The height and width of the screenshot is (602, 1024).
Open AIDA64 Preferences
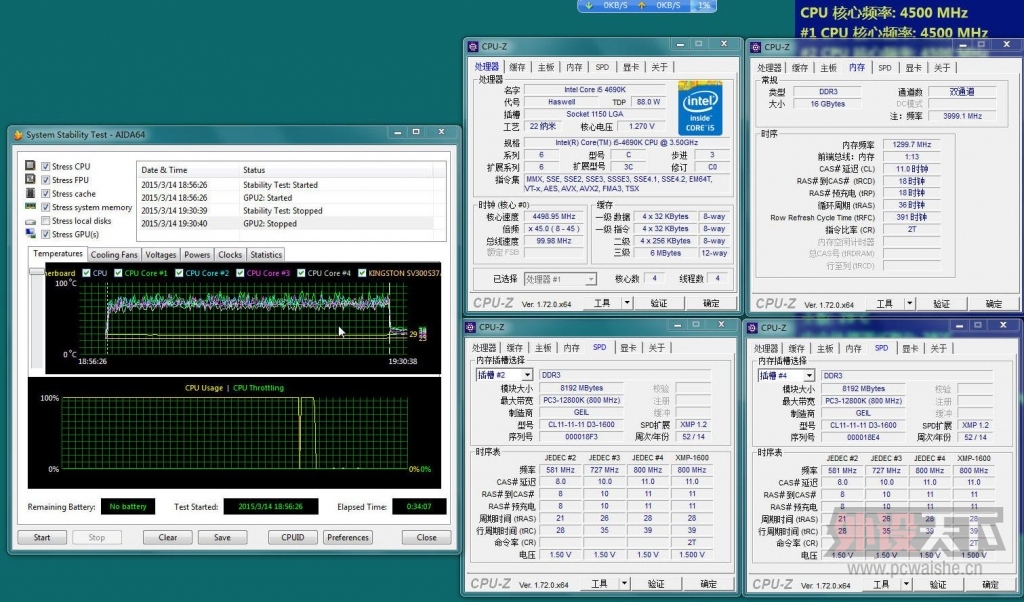[348, 537]
